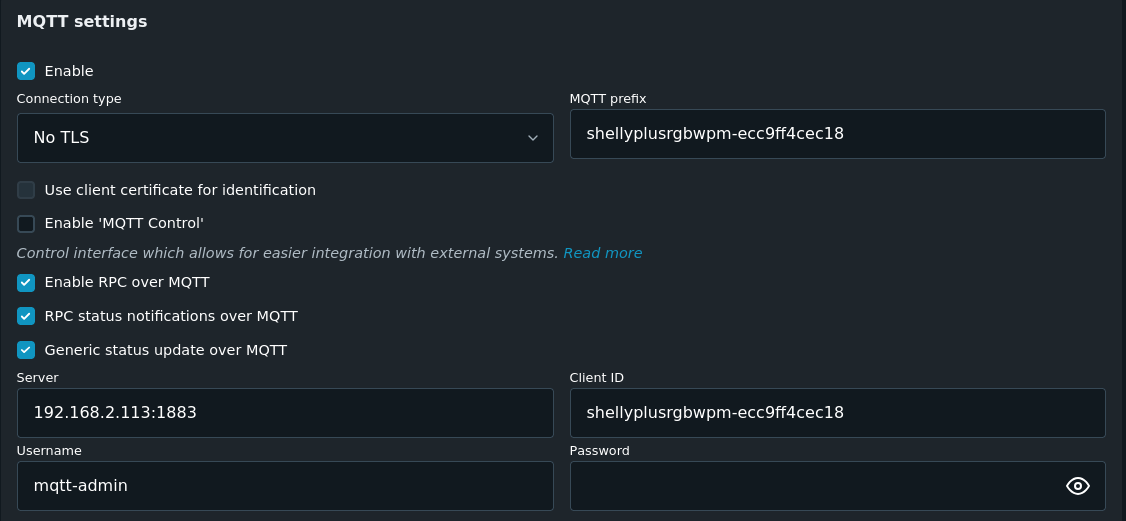Toggle RPC status notifications over MQTT
This screenshot has width=1126, height=521.
click(26, 316)
